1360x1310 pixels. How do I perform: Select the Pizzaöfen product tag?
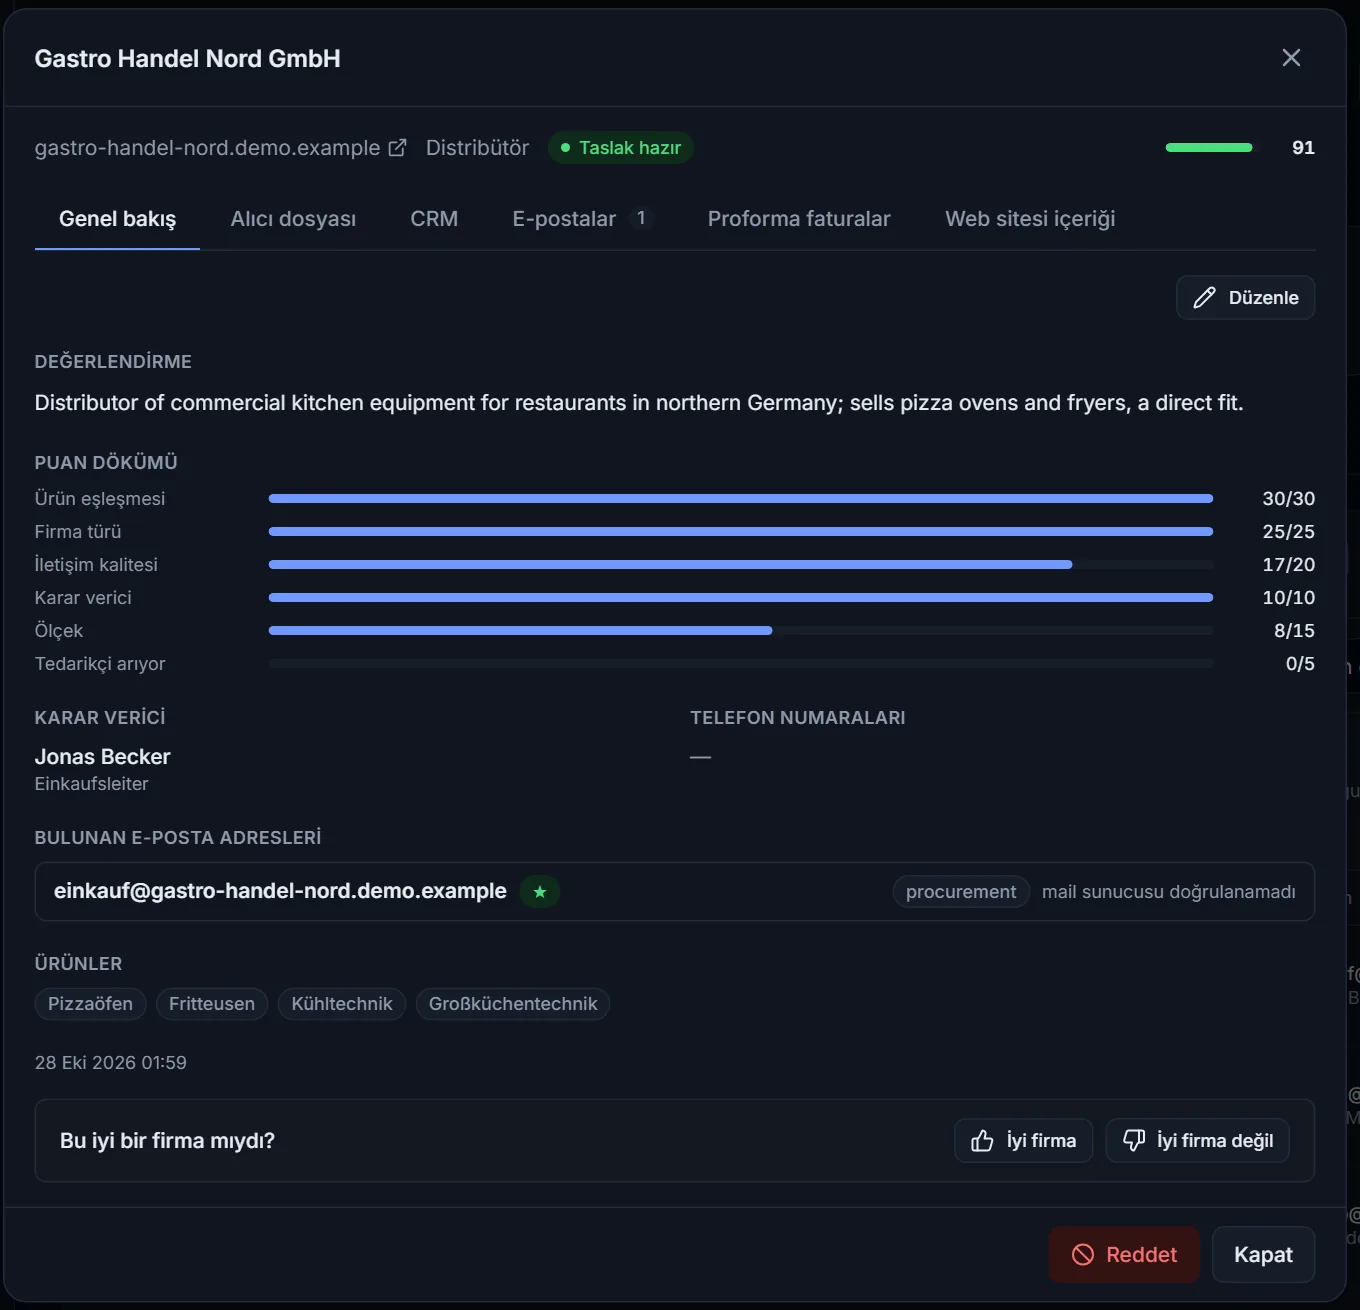pos(90,1004)
